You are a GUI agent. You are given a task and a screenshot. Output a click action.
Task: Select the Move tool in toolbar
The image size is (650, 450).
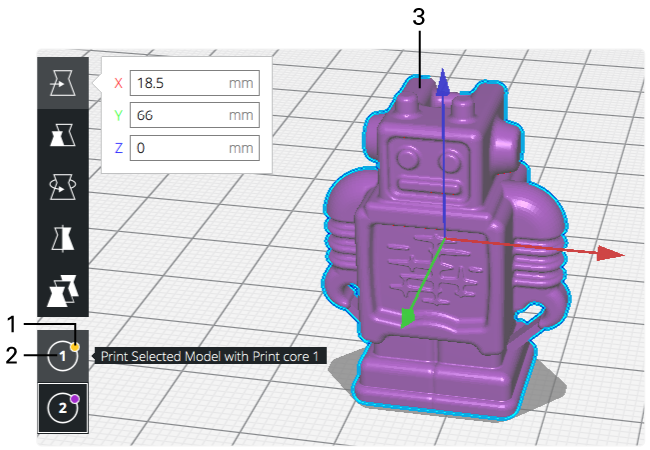63,83
